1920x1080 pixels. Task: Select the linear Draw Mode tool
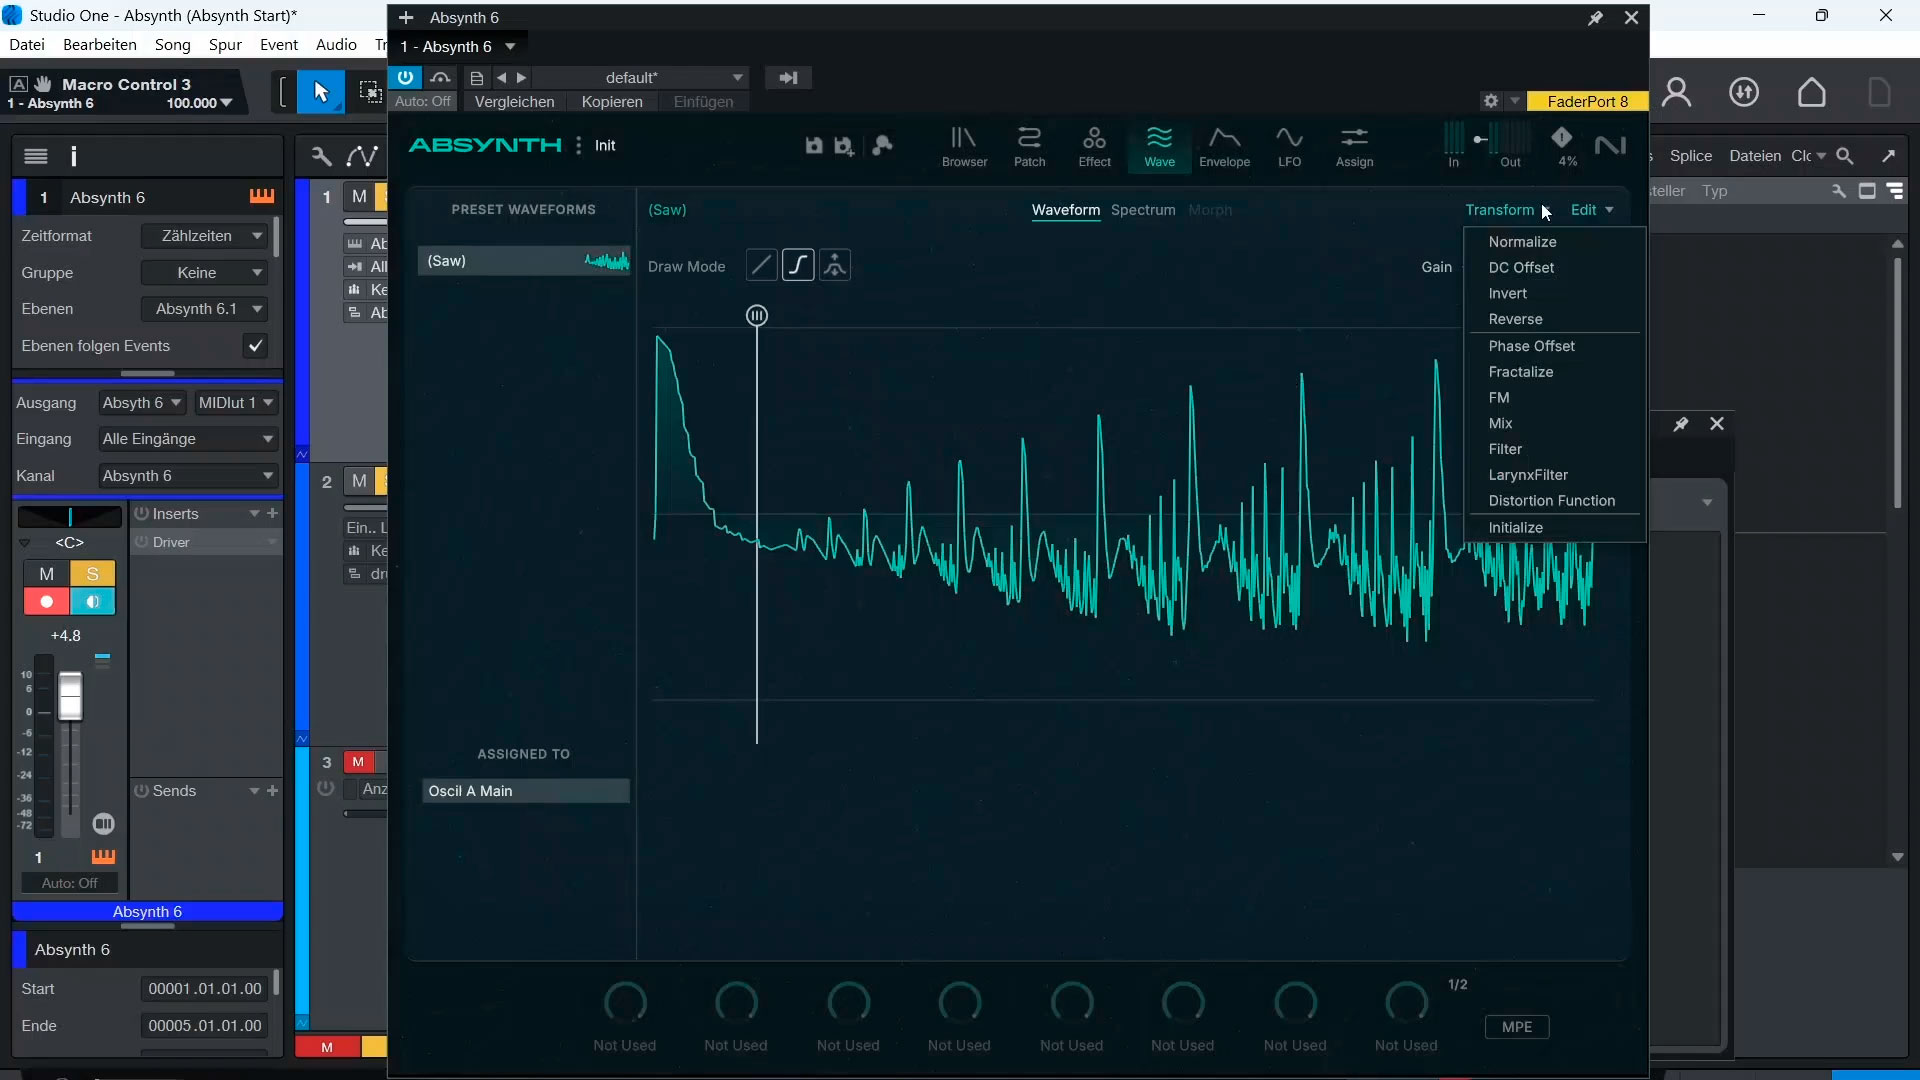[761, 265]
